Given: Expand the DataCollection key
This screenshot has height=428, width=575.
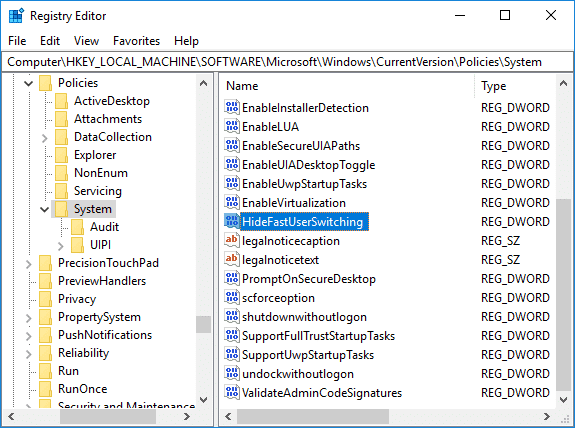Looking at the screenshot, I should [44, 138].
